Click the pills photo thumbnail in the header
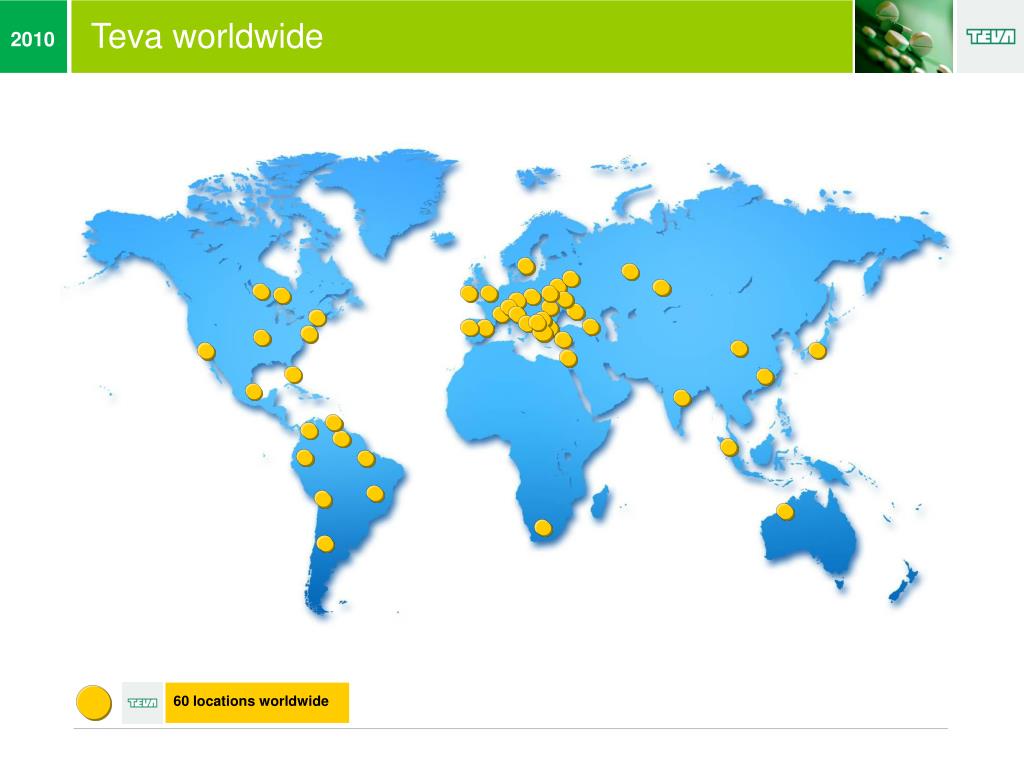This screenshot has width=1024, height=768. click(904, 36)
